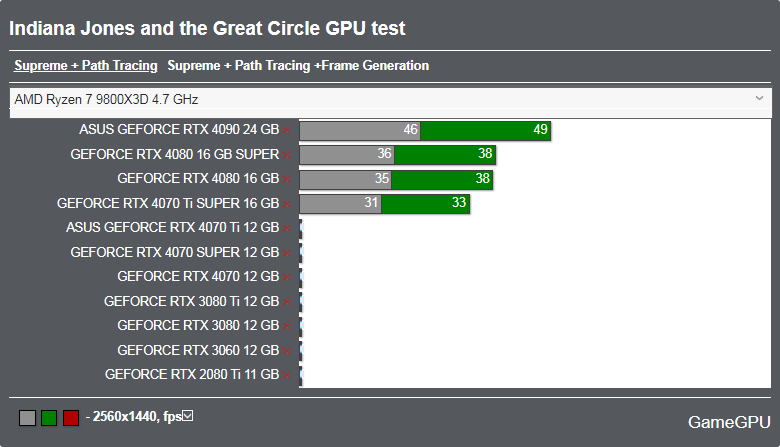This screenshot has height=447, width=780.
Task: Click the GameGPU link
Action: pos(729,422)
